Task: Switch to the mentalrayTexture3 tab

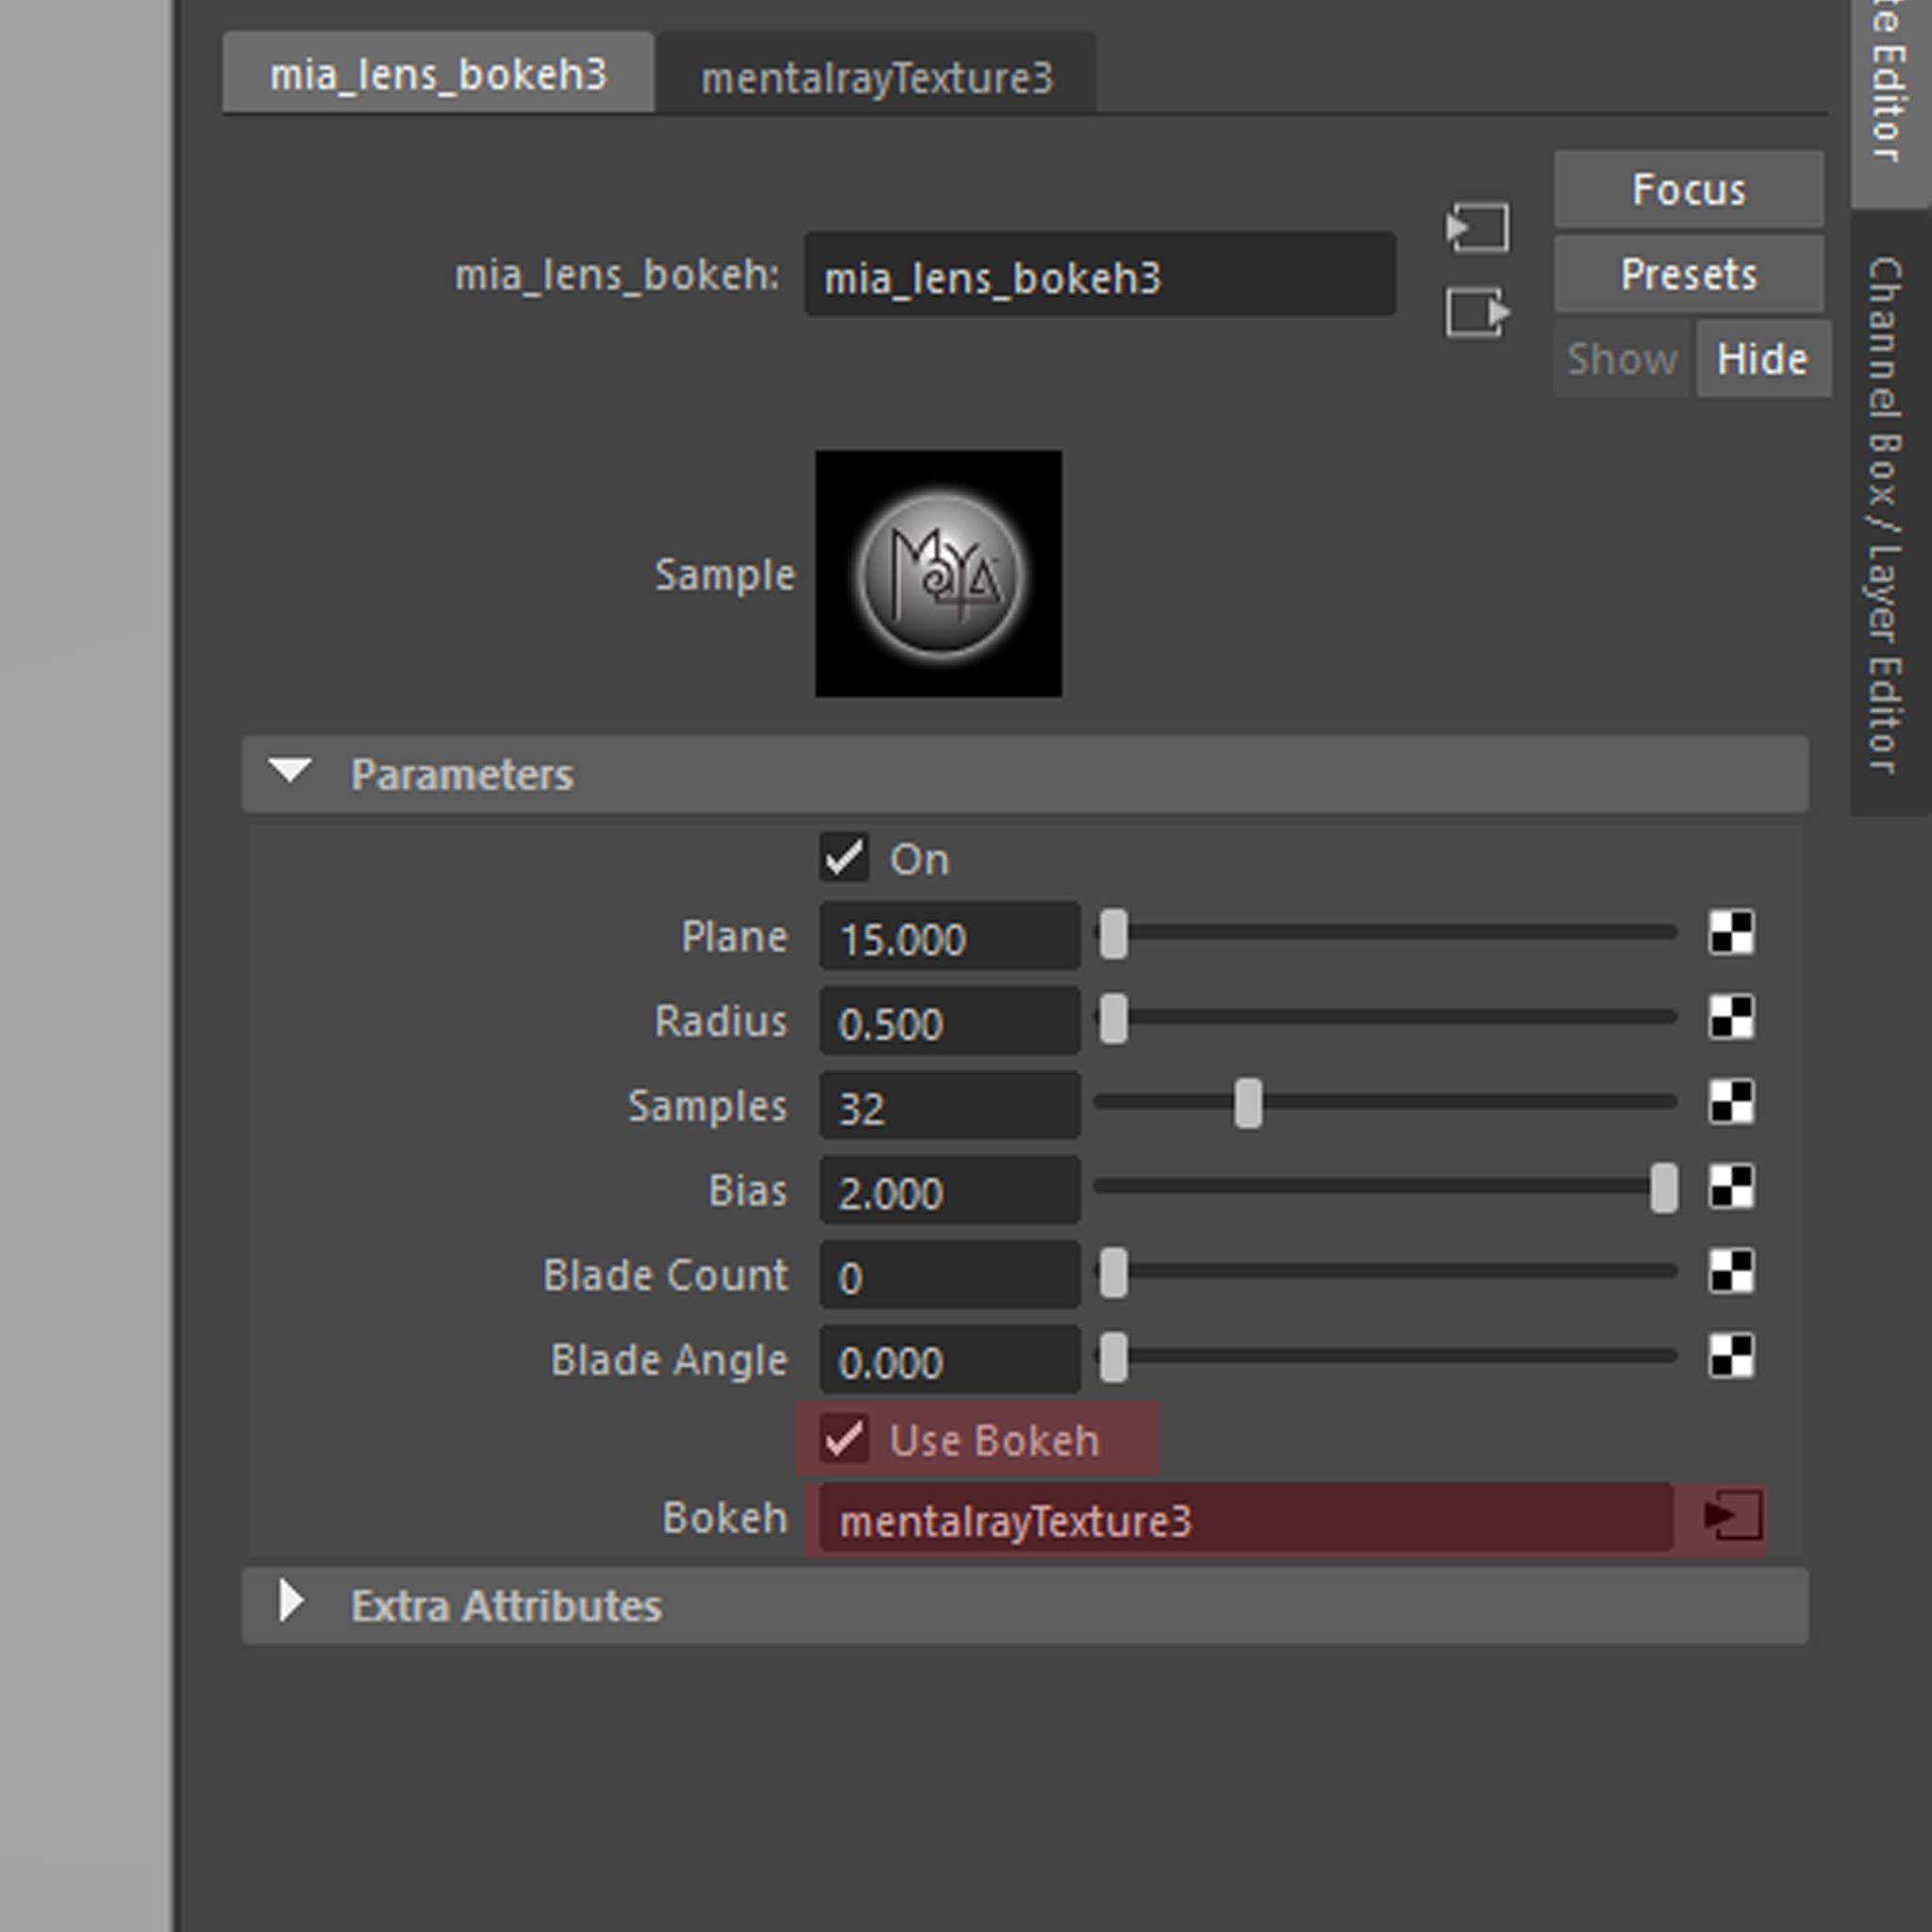Action: (x=876, y=77)
